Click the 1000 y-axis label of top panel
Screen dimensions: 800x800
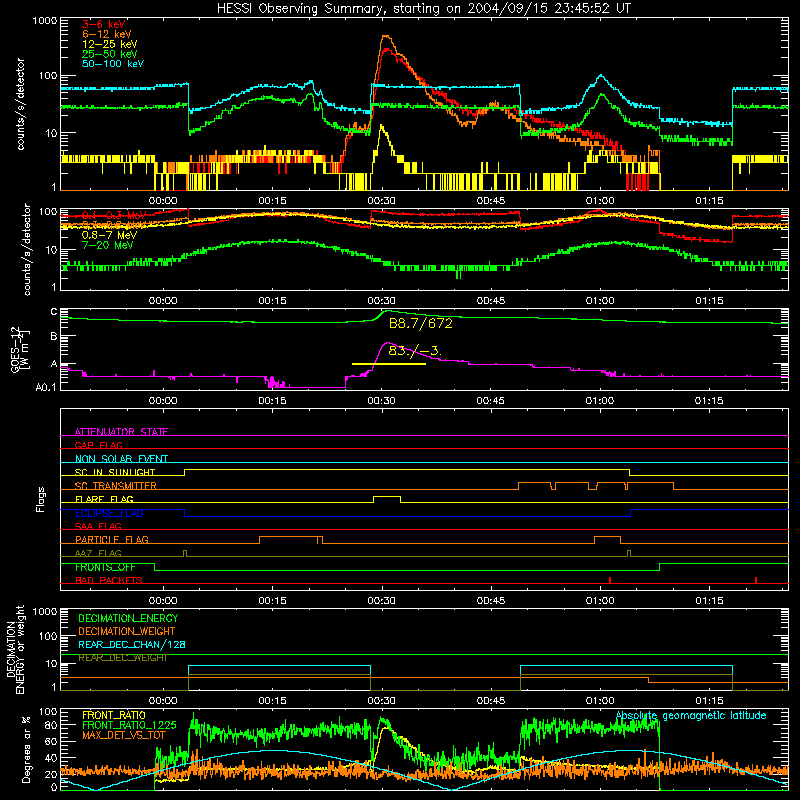44,21
